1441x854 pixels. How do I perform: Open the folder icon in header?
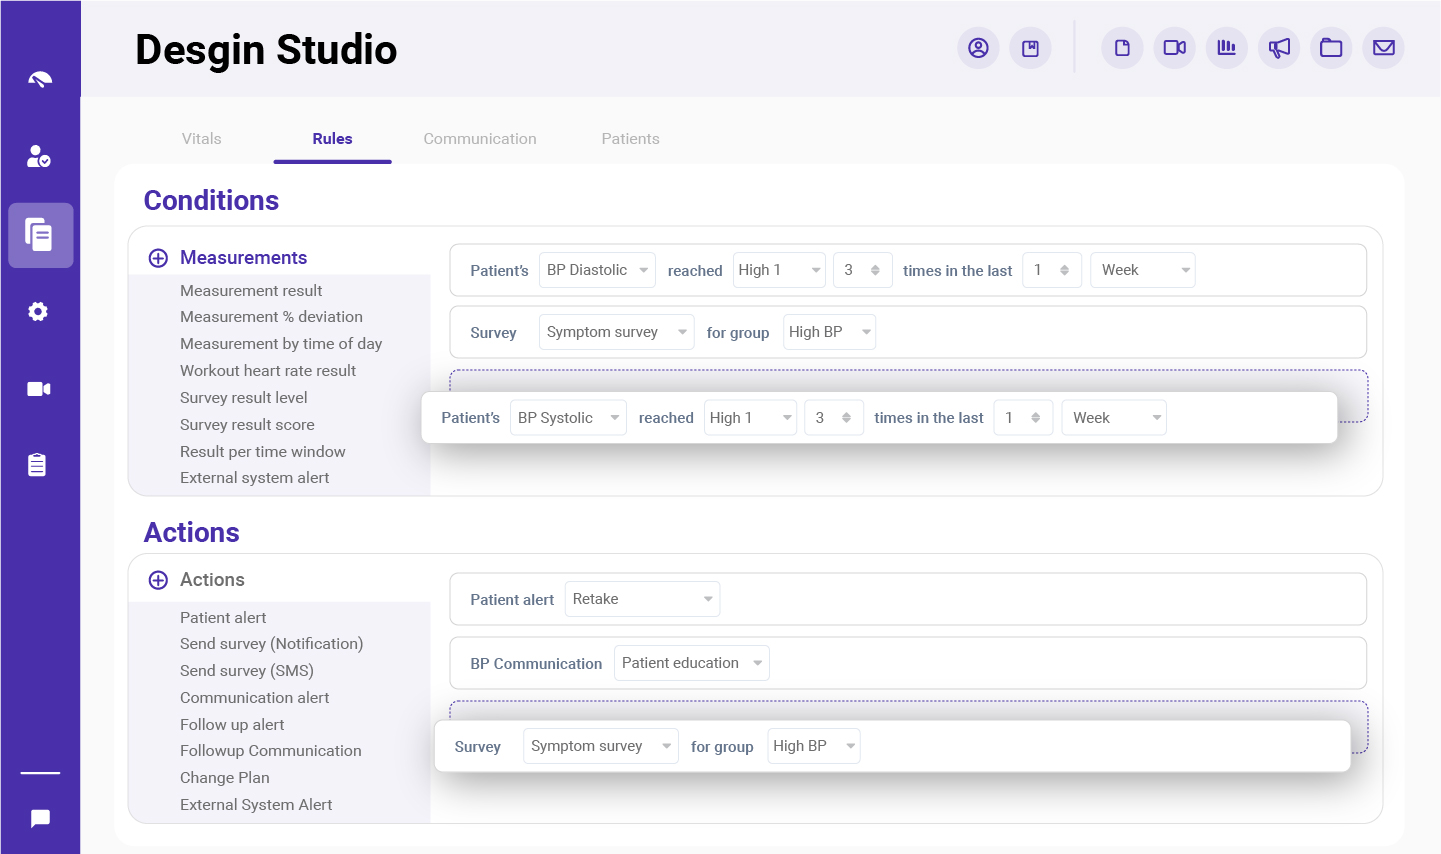tap(1331, 48)
